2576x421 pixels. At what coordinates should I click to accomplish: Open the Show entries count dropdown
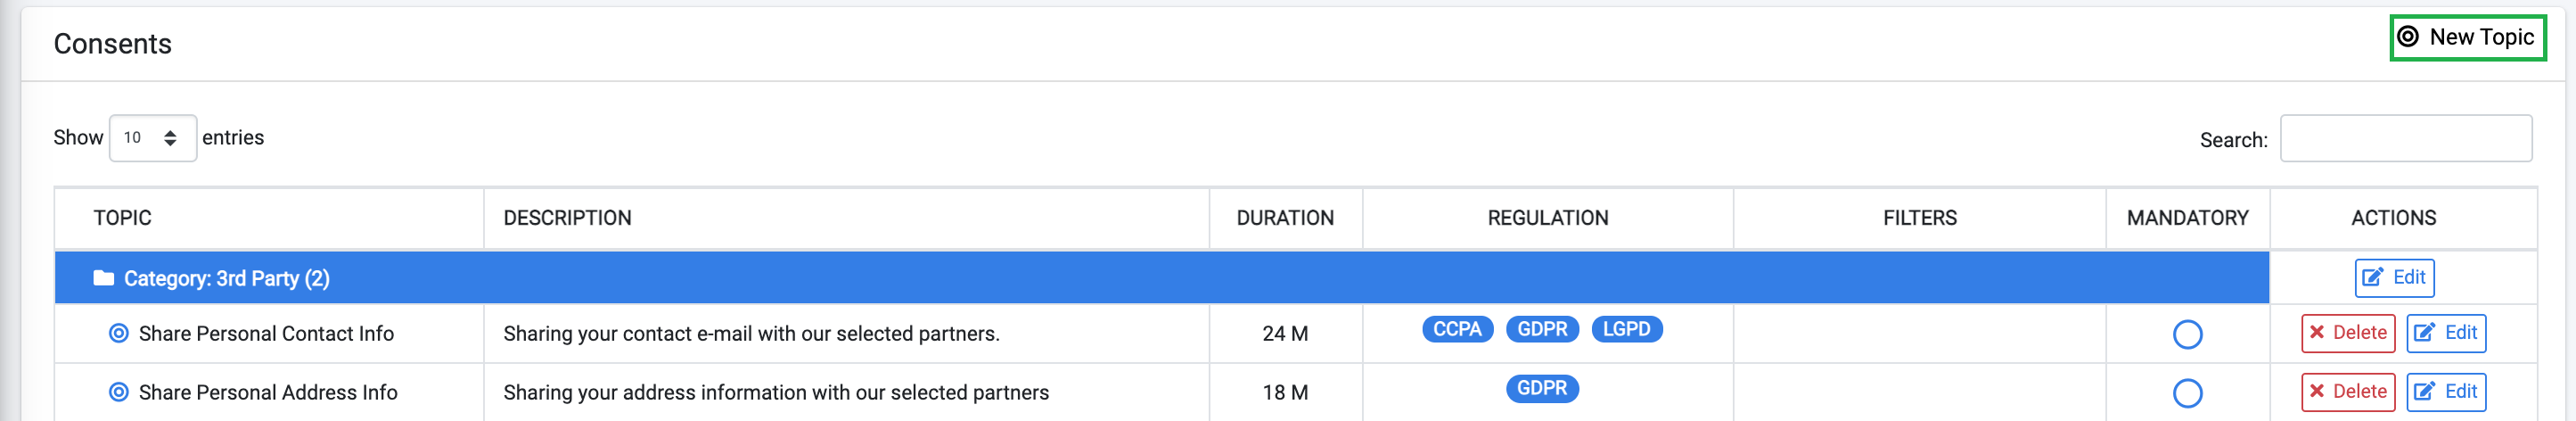coord(152,138)
